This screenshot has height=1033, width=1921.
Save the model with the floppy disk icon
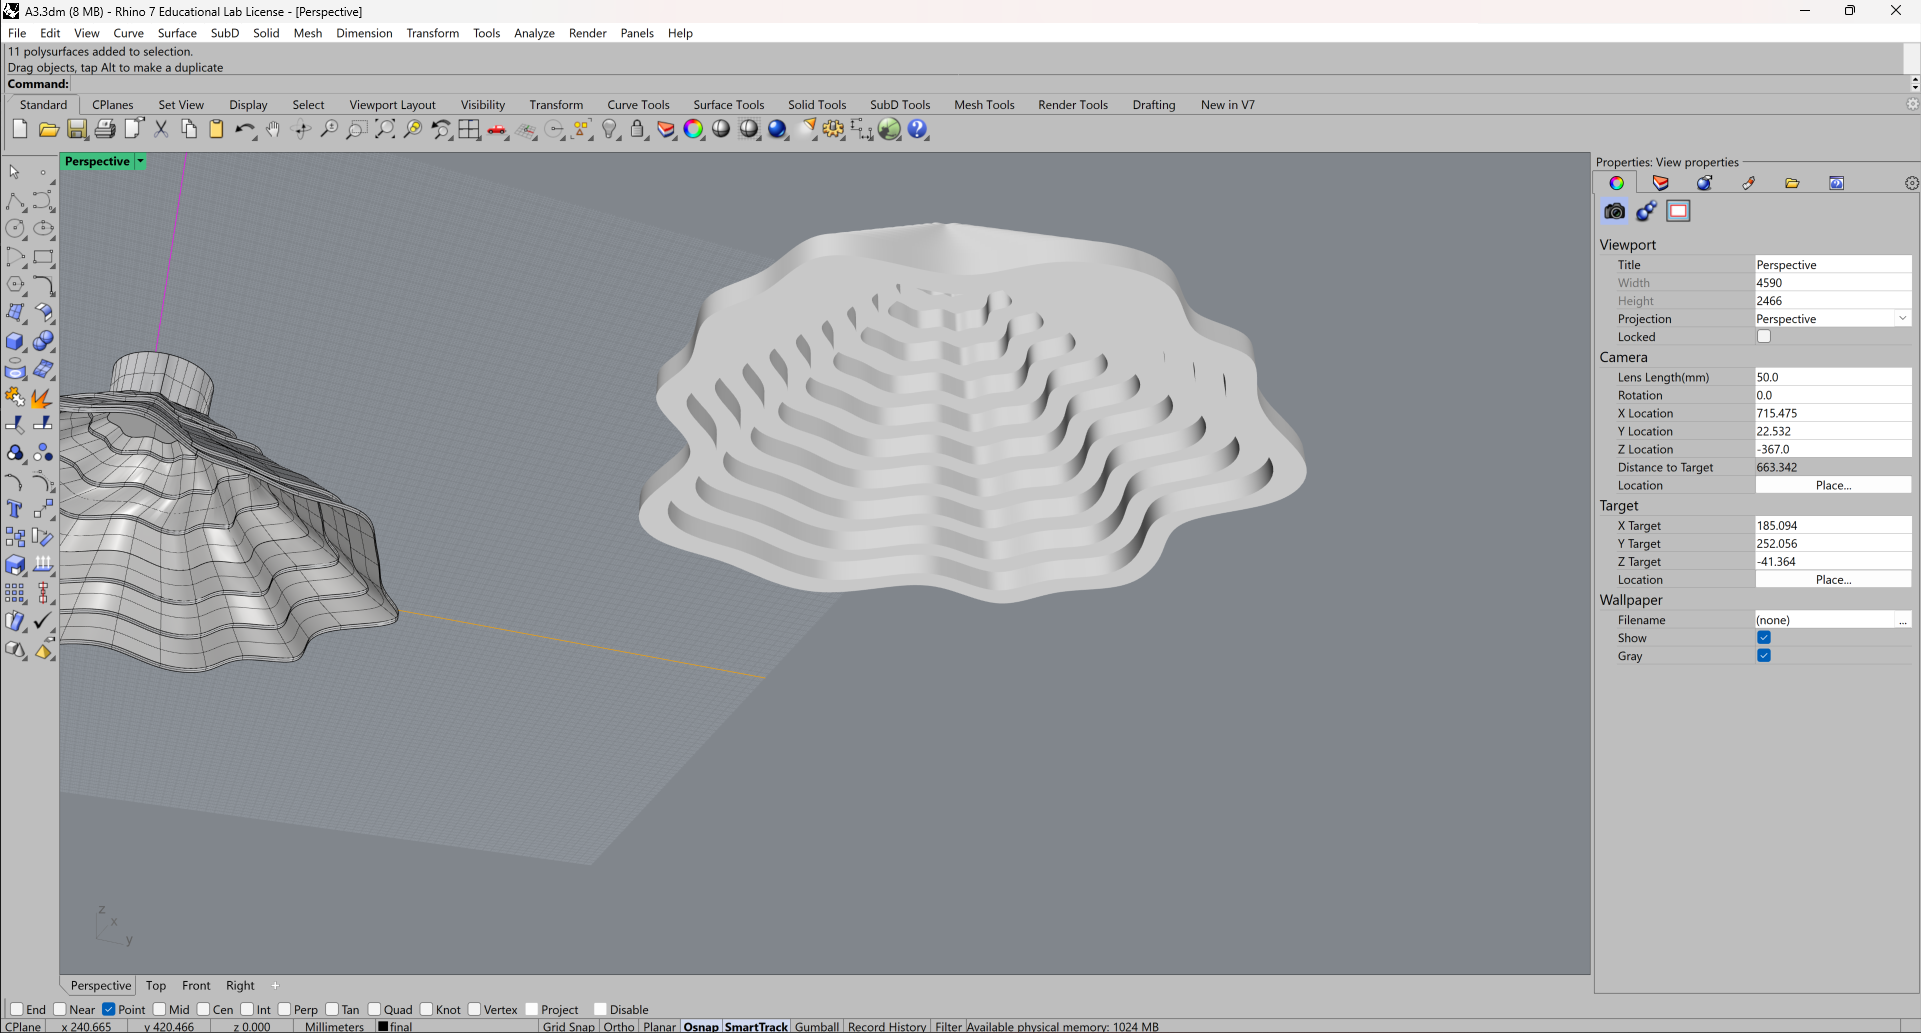pos(77,129)
